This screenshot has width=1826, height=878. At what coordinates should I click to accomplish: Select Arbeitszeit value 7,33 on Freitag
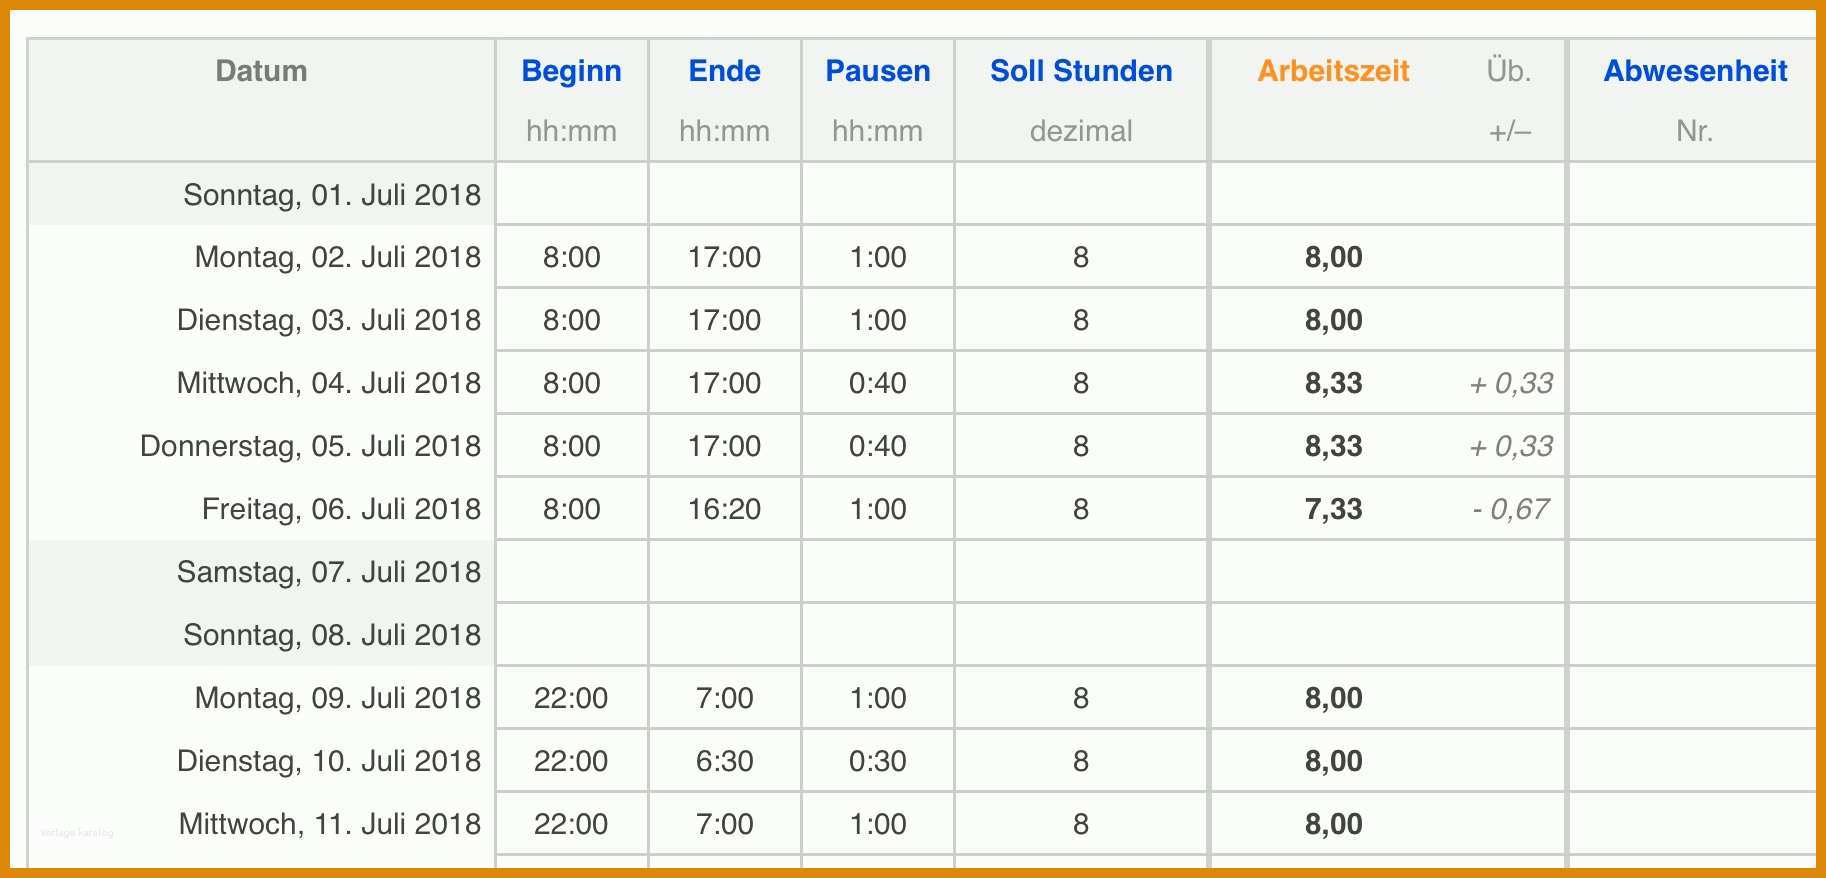pyautogui.click(x=1333, y=509)
